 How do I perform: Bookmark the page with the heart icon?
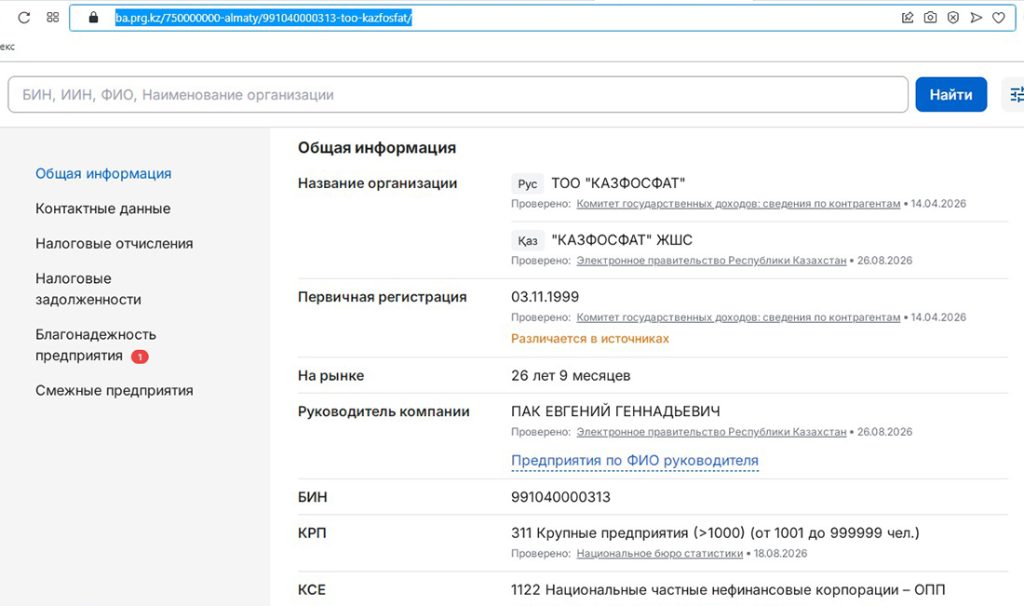pyautogui.click(x=999, y=18)
